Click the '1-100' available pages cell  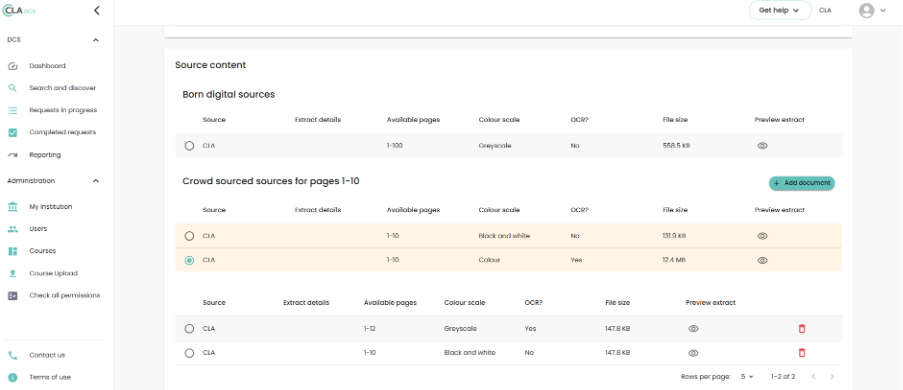[x=394, y=146]
